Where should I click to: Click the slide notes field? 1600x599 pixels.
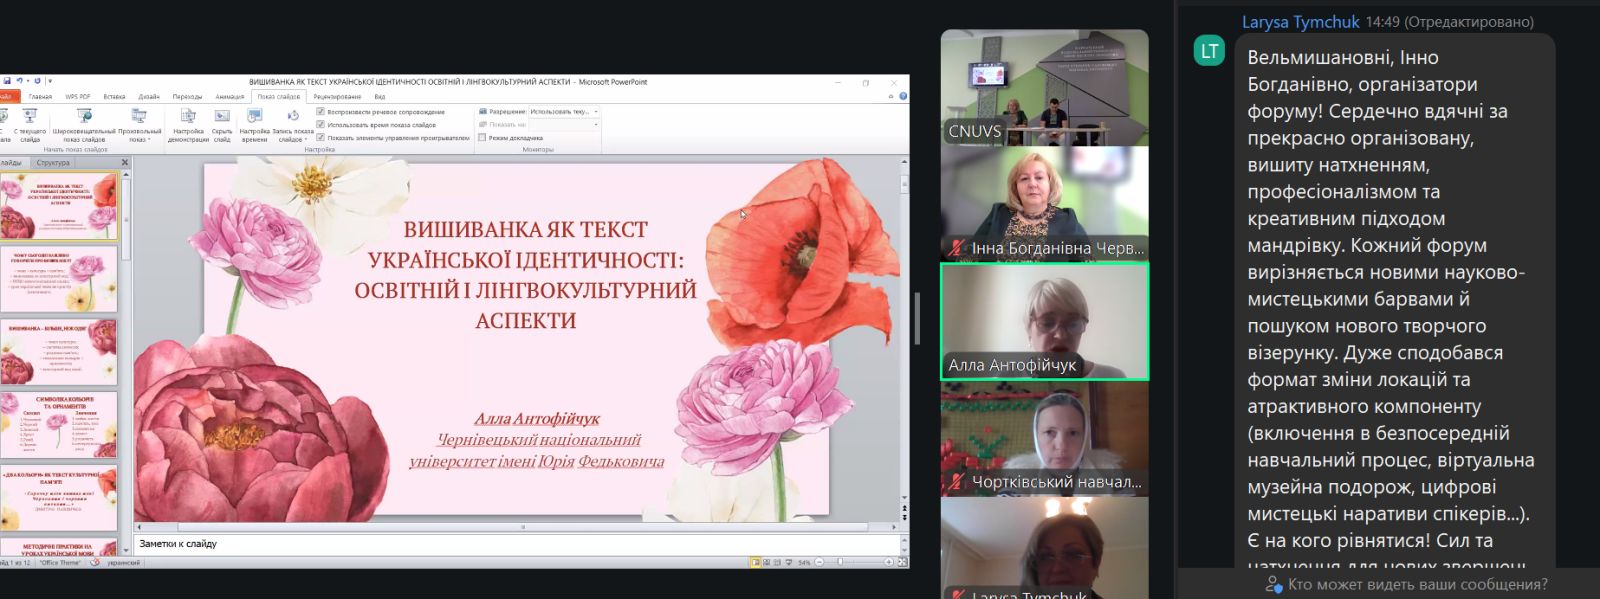tap(516, 544)
